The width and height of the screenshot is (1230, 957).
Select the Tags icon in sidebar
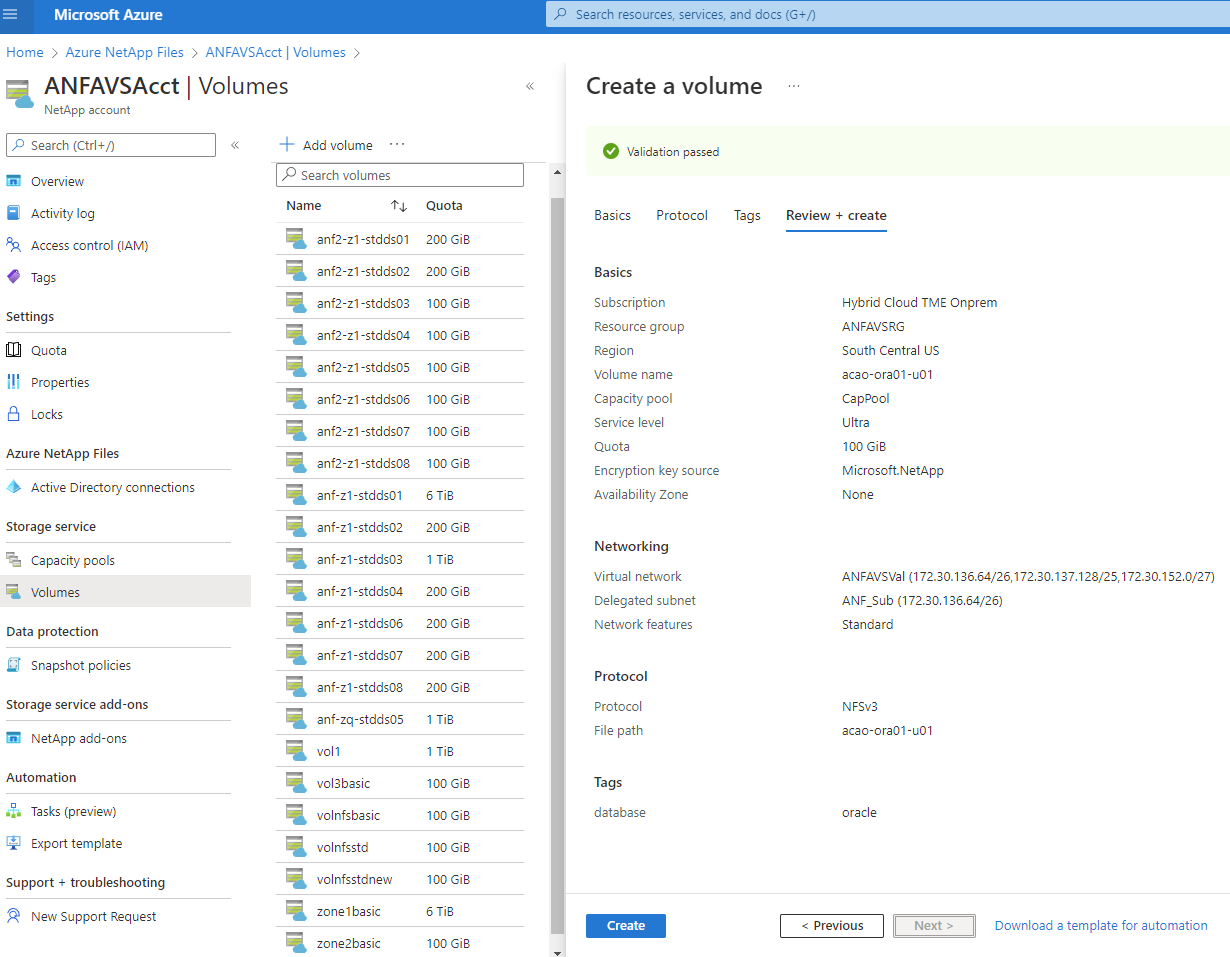pyautogui.click(x=14, y=277)
